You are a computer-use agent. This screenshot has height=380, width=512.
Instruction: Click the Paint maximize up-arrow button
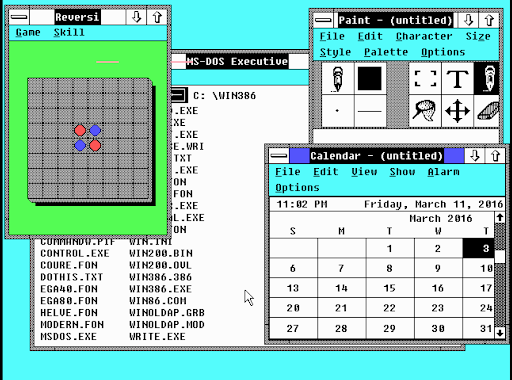[x=489, y=20]
